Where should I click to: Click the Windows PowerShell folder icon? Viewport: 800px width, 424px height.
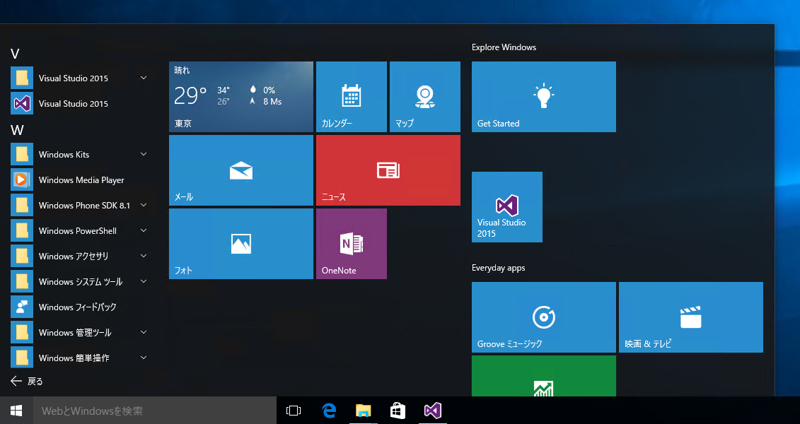pos(22,231)
